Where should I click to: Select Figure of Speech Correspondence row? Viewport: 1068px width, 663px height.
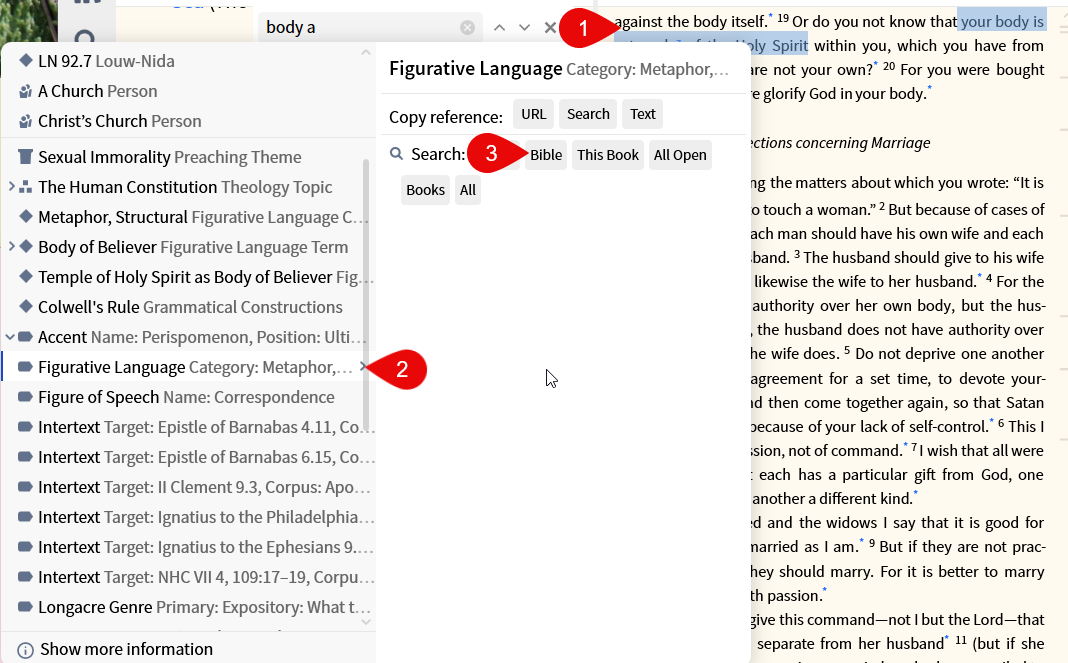[188, 397]
